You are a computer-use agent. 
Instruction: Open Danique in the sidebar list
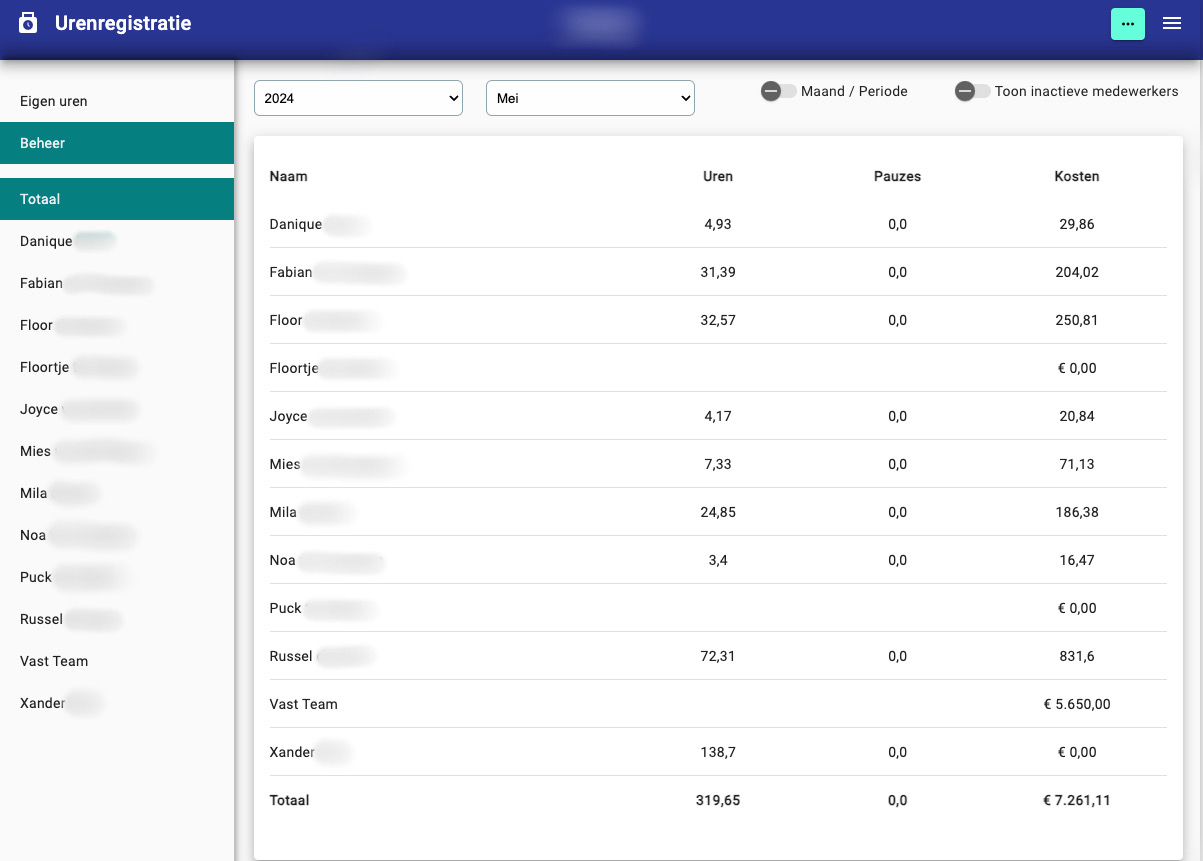click(x=47, y=241)
